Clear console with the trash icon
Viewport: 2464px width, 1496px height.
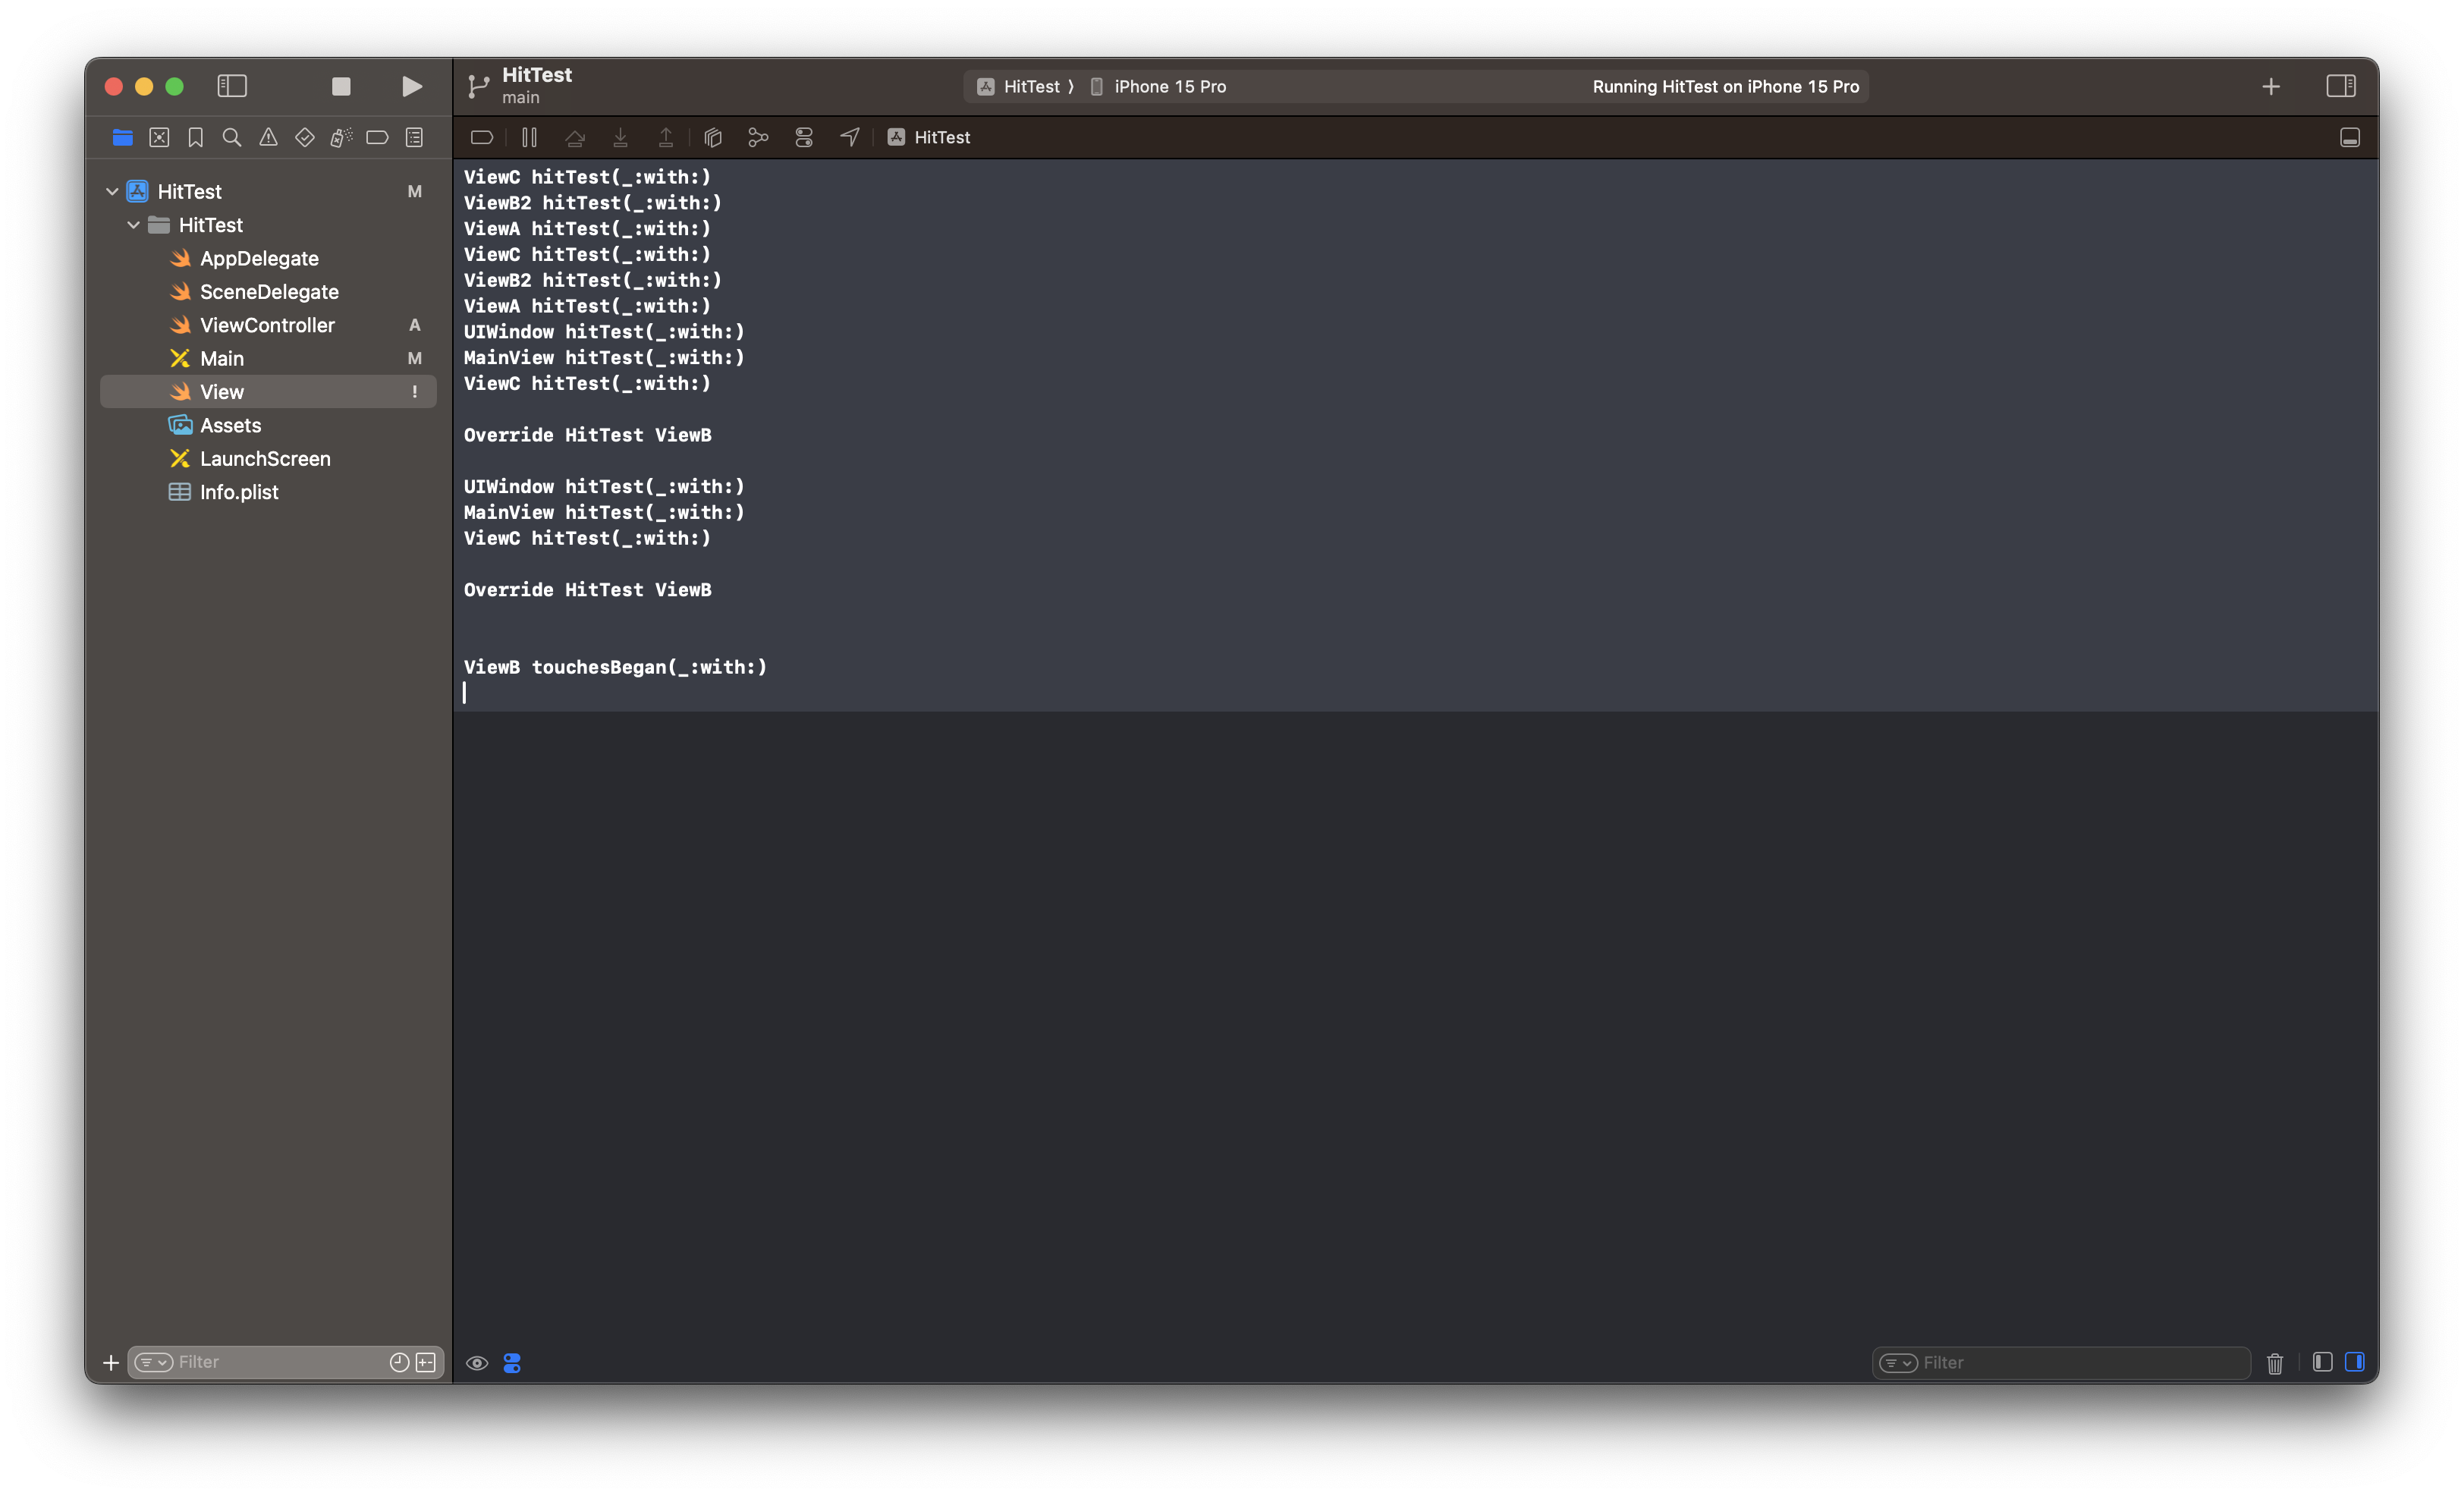click(x=2274, y=1362)
